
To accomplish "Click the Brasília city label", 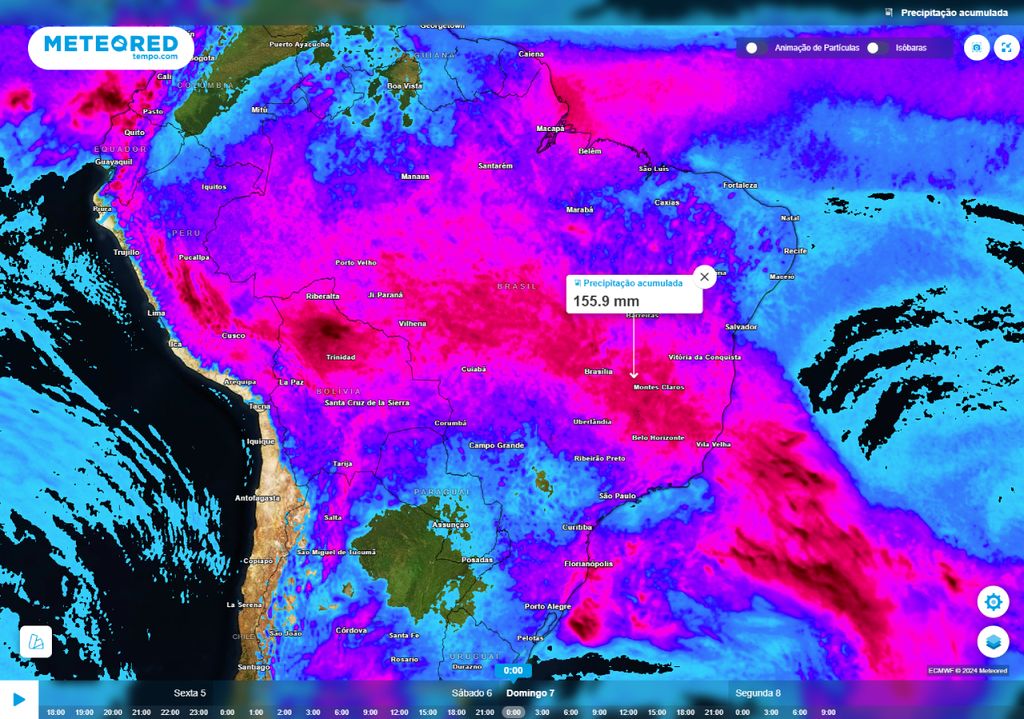I will pos(597,372).
